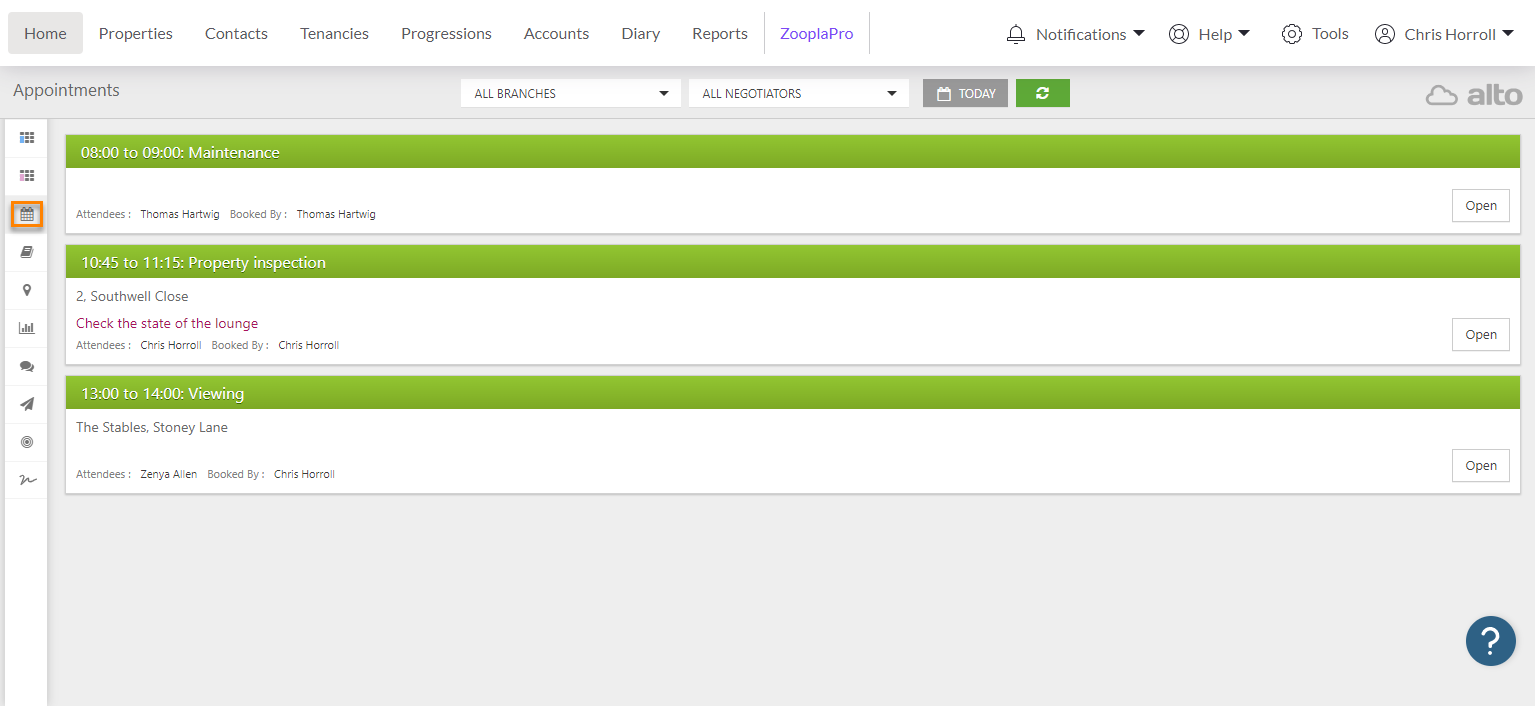1535x706 pixels.
Task: Click the 13:00 to 14:00 Viewing header
Action: [x=793, y=393]
